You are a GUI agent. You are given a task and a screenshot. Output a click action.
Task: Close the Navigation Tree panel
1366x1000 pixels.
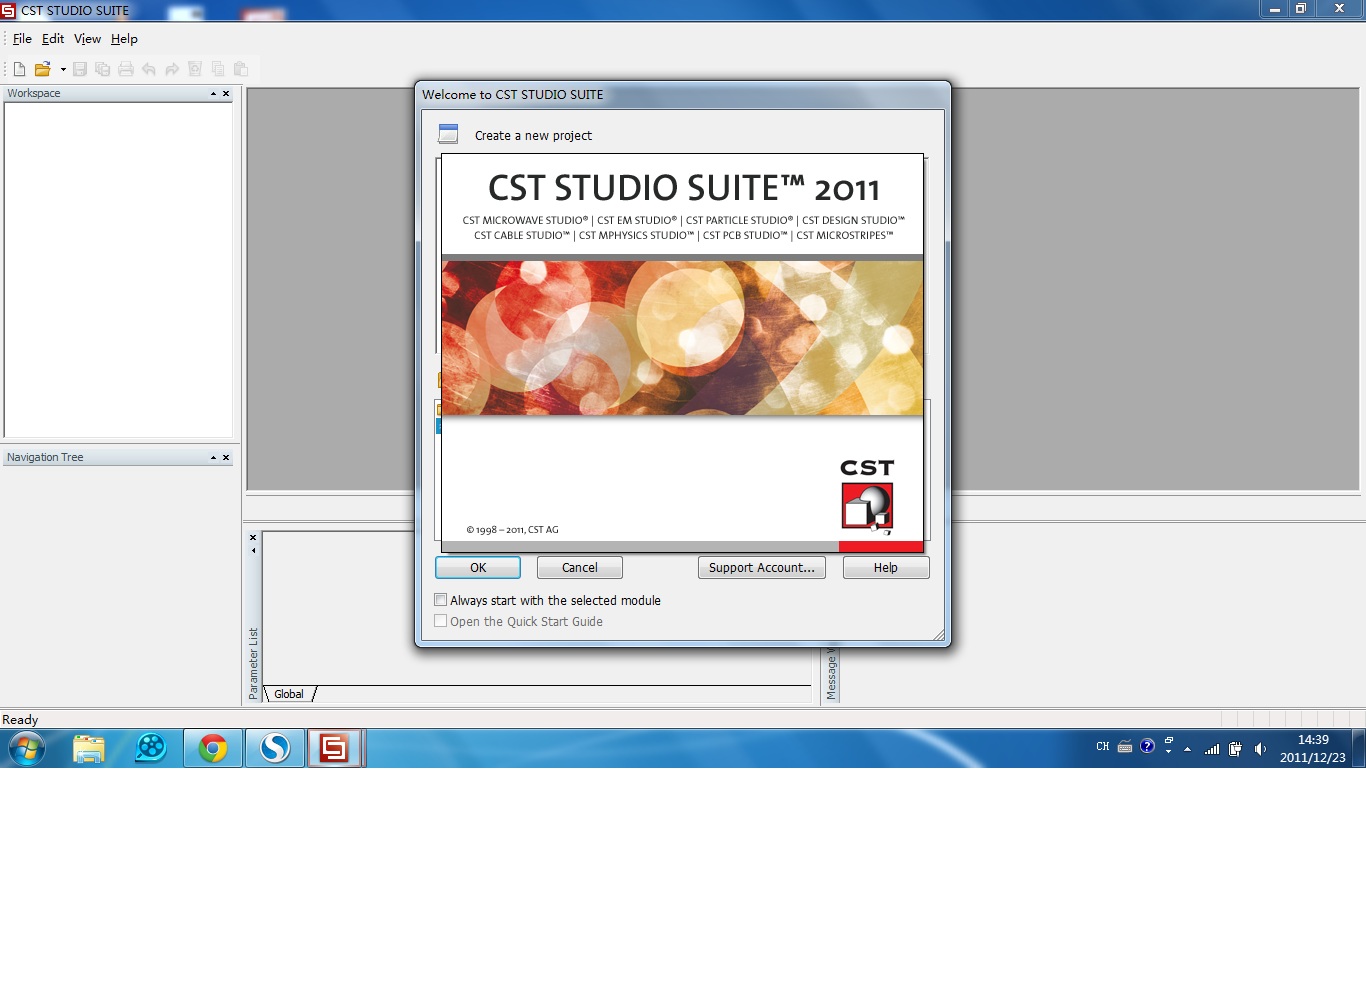pos(226,457)
